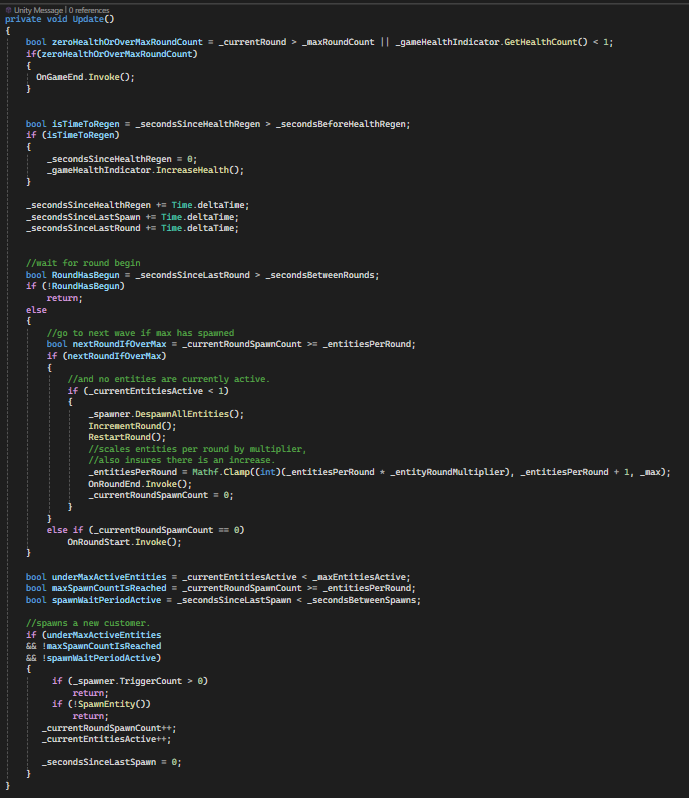Screen dimensions: 689x798
Task: Click the "RestartRound();" call line
Action: click(x=127, y=437)
